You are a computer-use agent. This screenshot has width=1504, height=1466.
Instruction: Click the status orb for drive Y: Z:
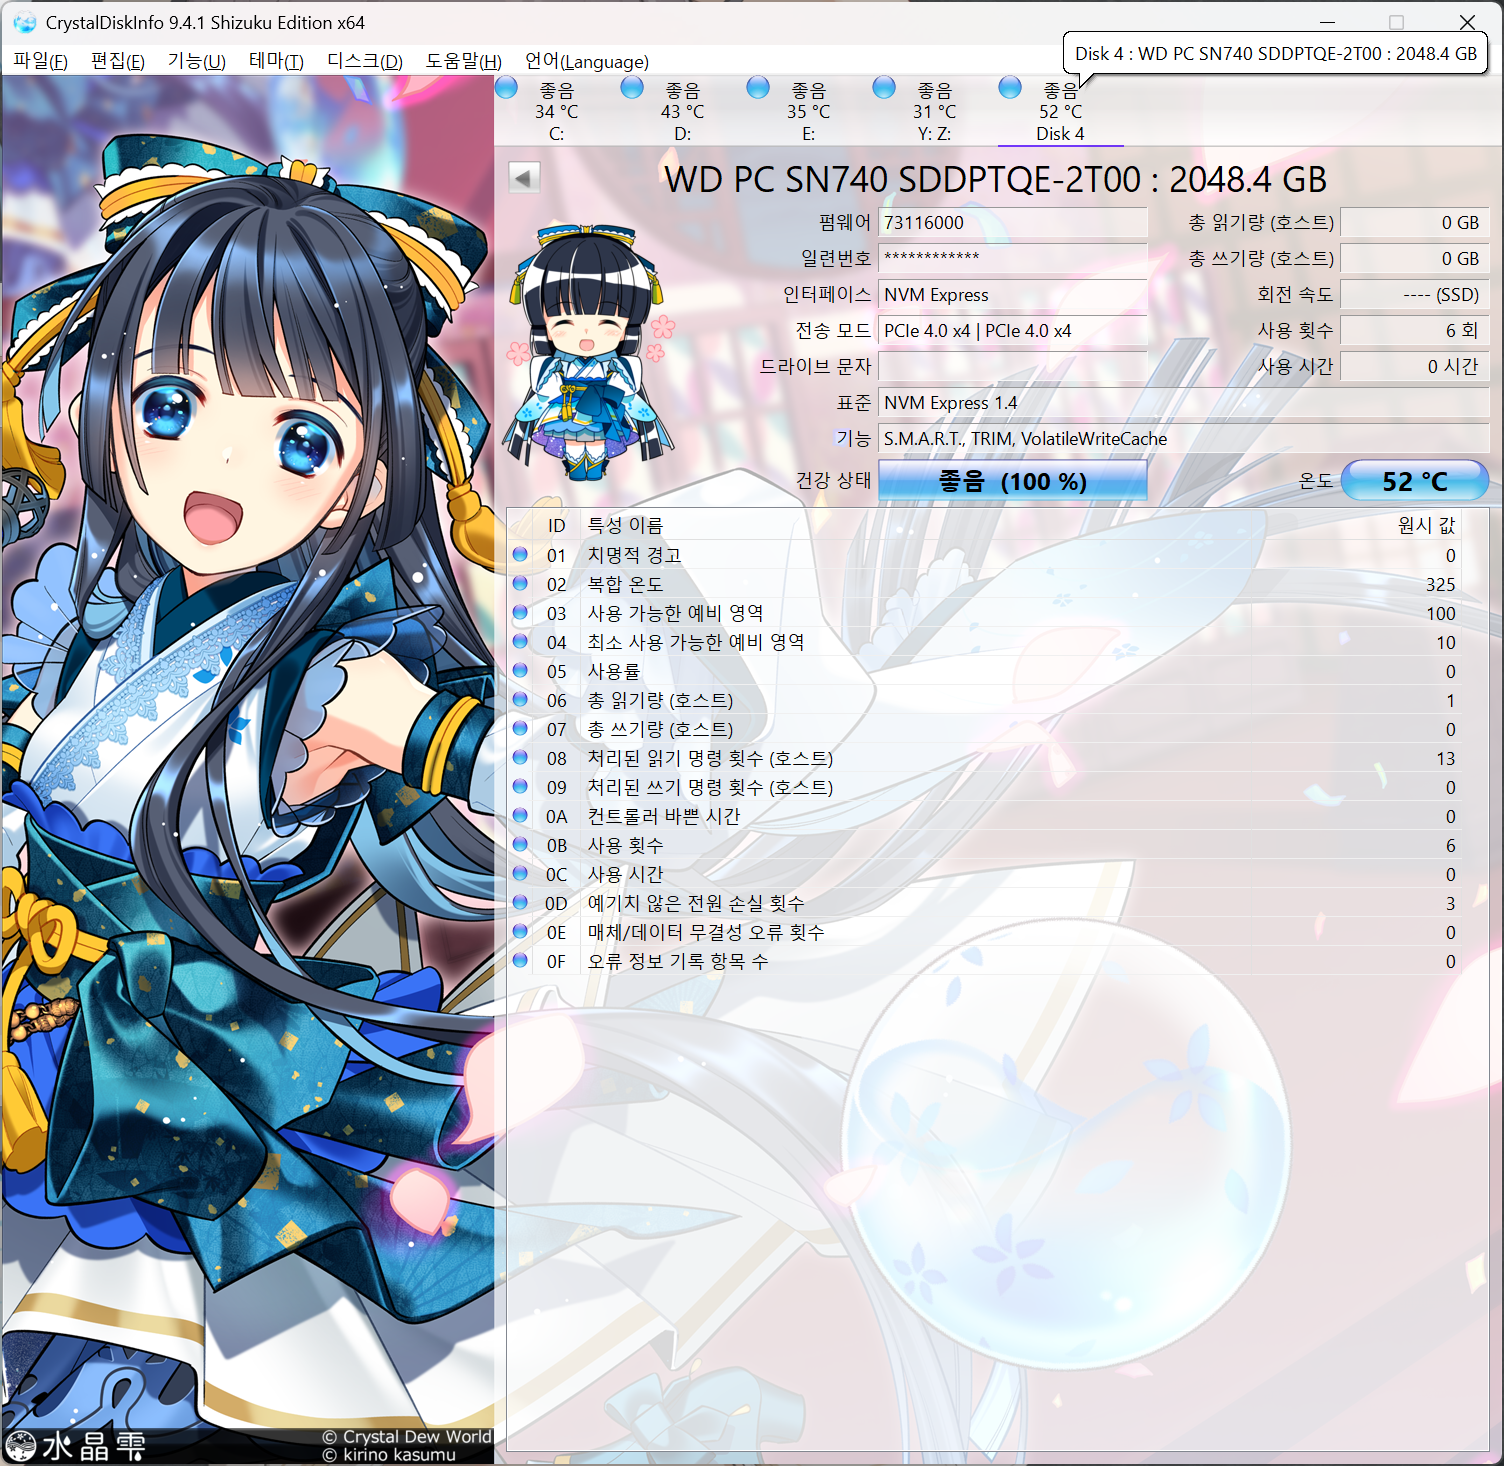(884, 88)
